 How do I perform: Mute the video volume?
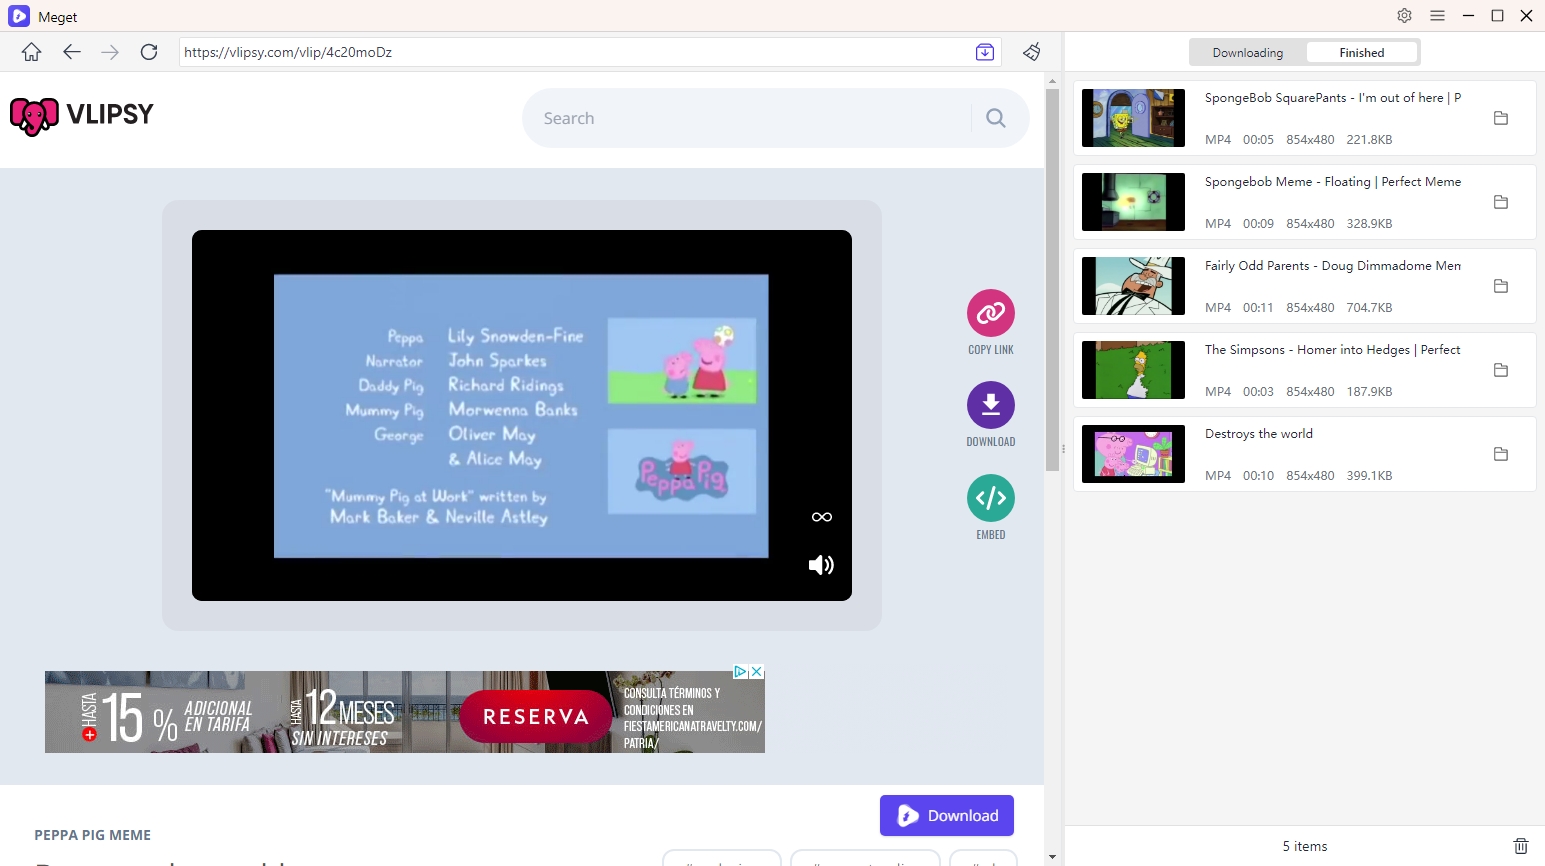[x=821, y=565]
